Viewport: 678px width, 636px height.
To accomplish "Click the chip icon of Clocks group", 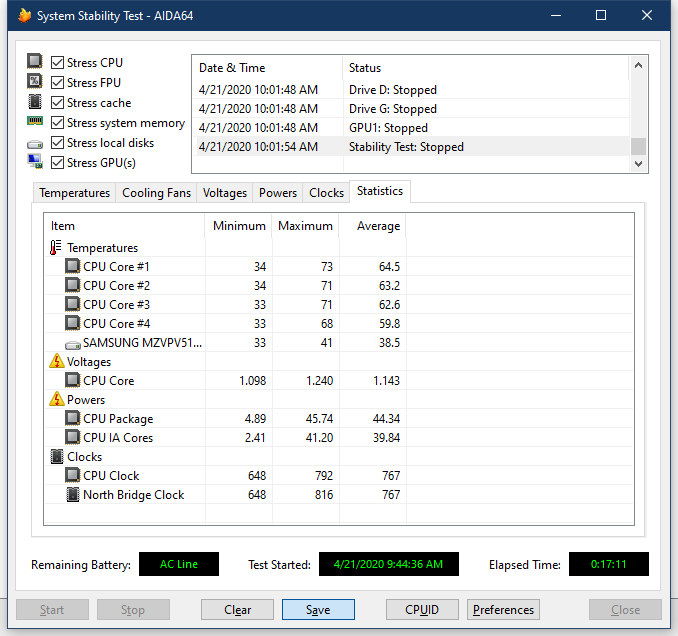I will click(57, 457).
